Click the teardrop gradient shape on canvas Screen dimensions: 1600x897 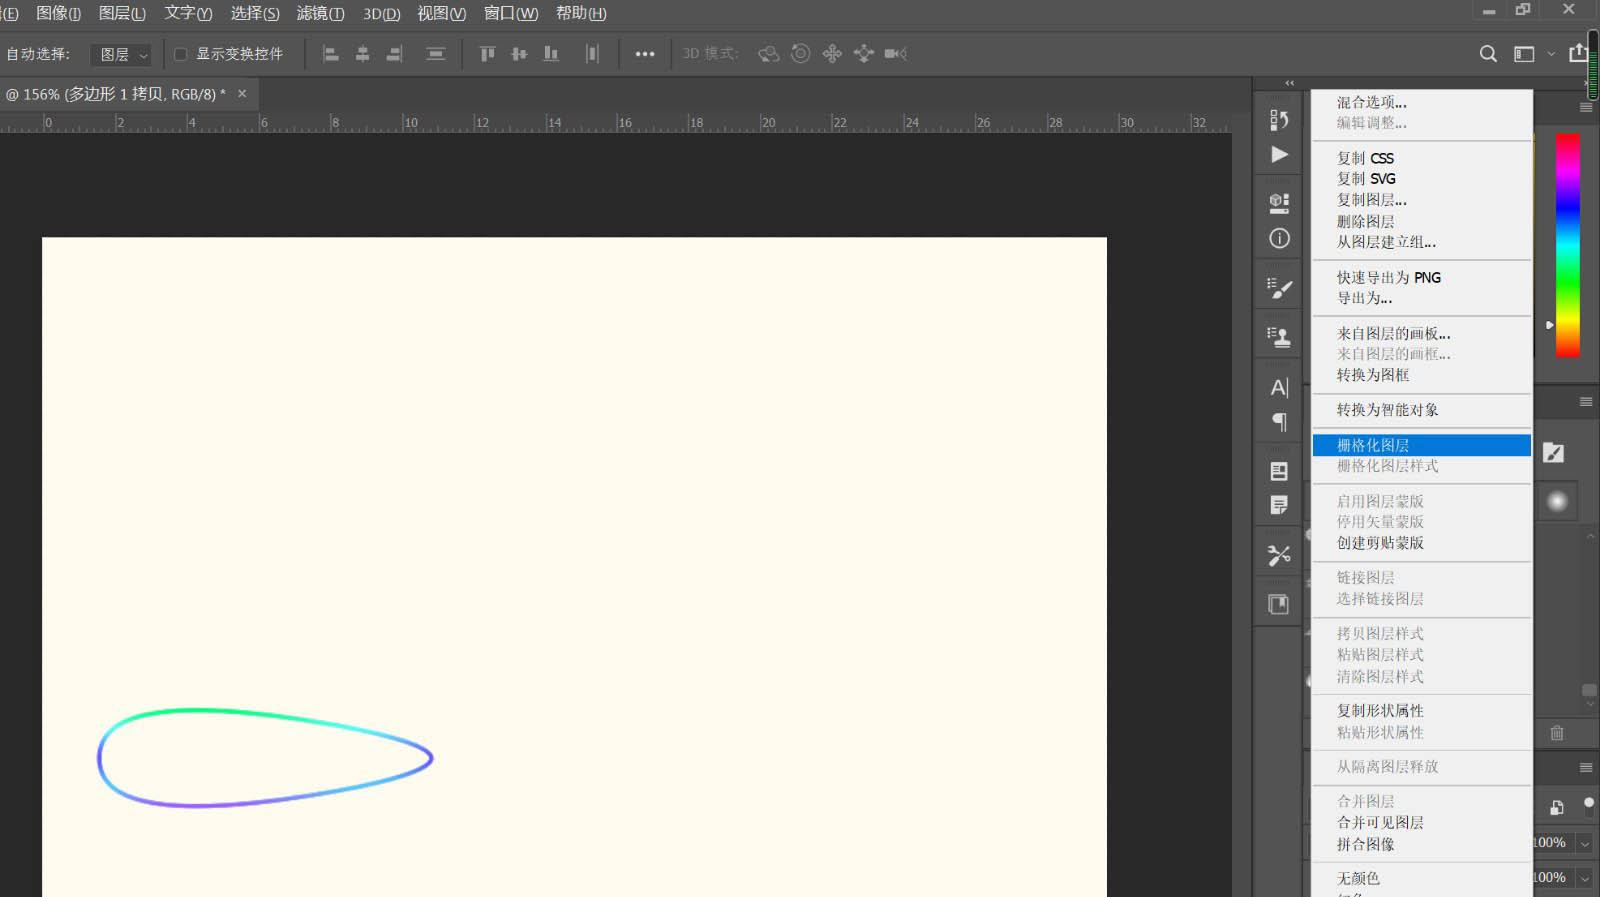265,758
